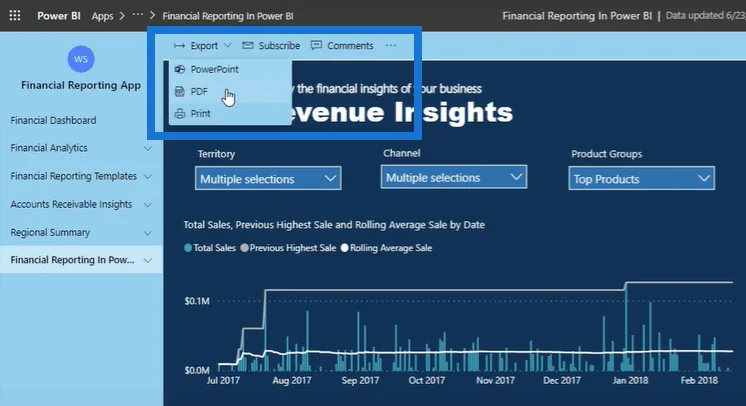746x406 pixels.
Task: Toggle the Total Sales legend series
Action: coord(210,248)
